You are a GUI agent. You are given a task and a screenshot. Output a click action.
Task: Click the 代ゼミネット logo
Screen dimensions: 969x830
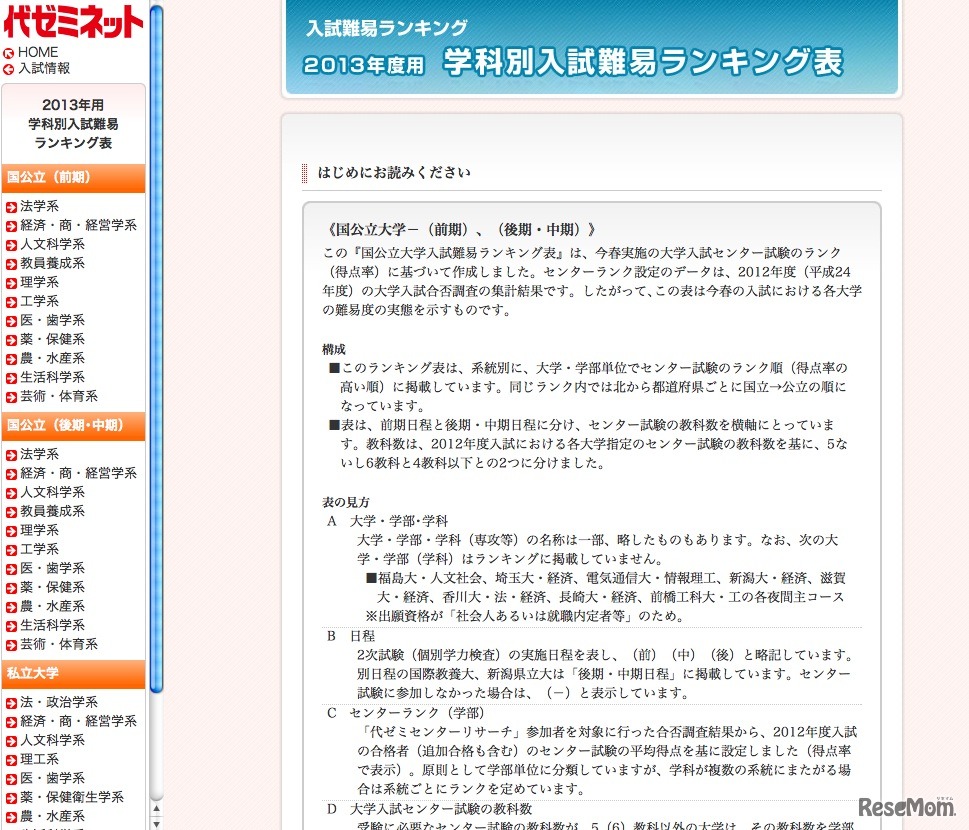[73, 21]
